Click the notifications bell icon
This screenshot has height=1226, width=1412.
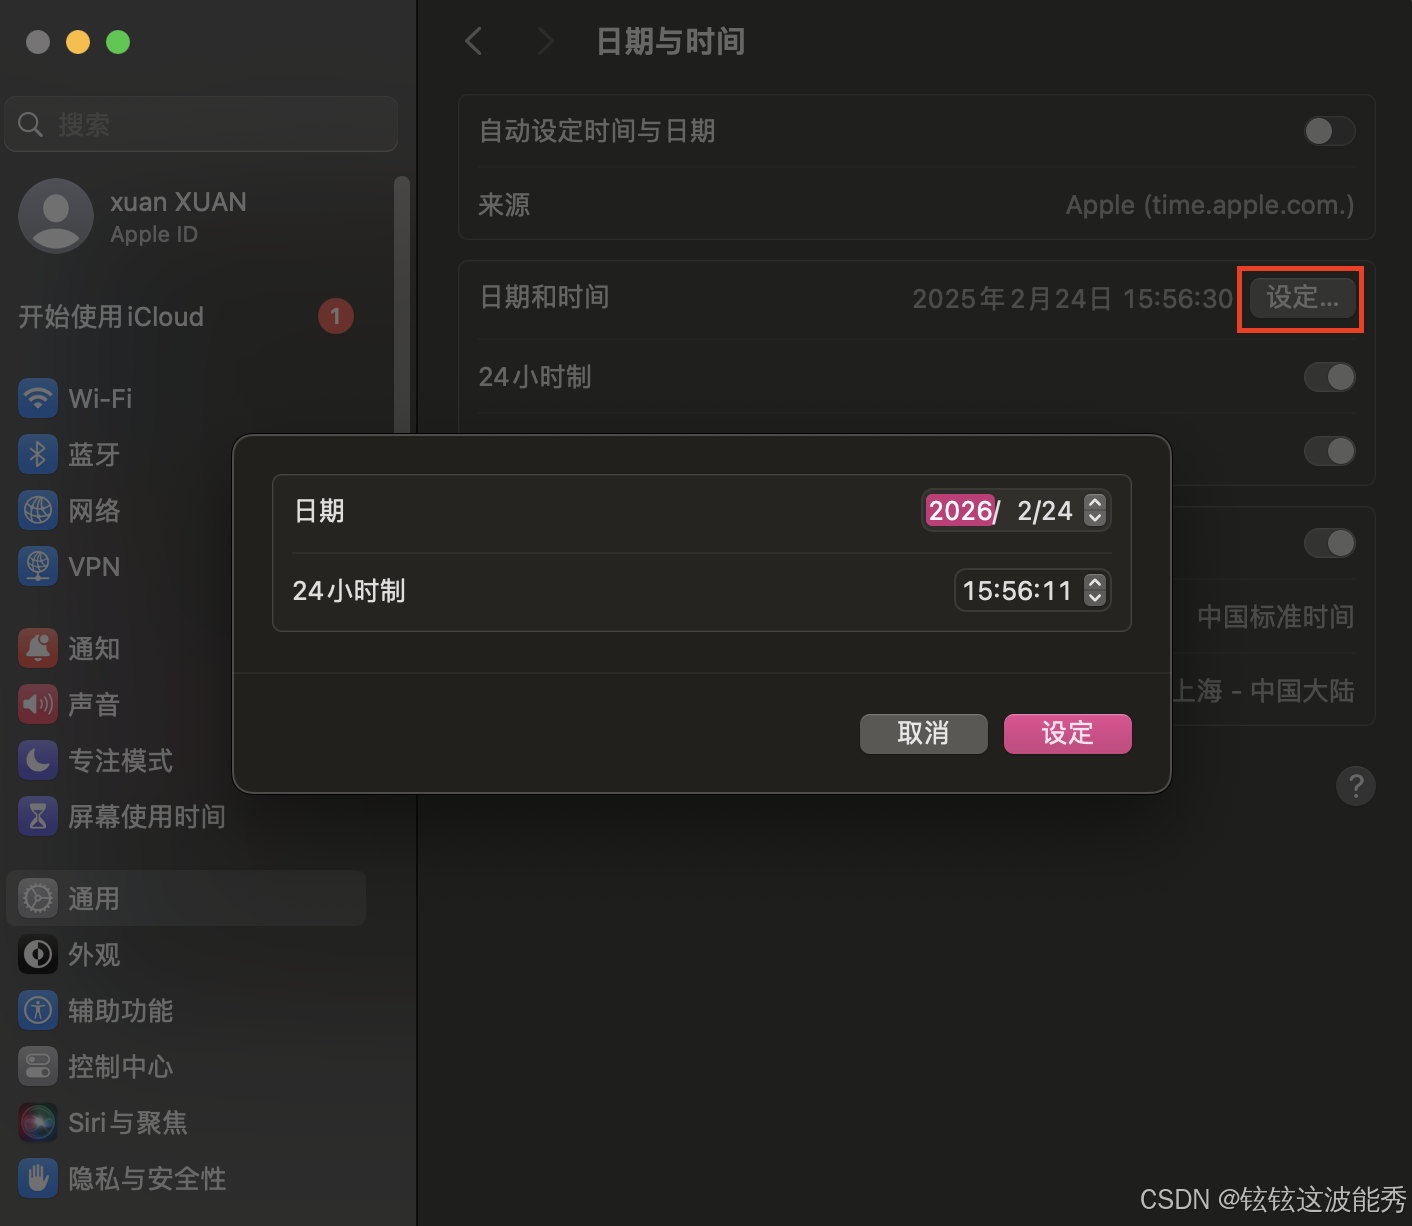(38, 648)
